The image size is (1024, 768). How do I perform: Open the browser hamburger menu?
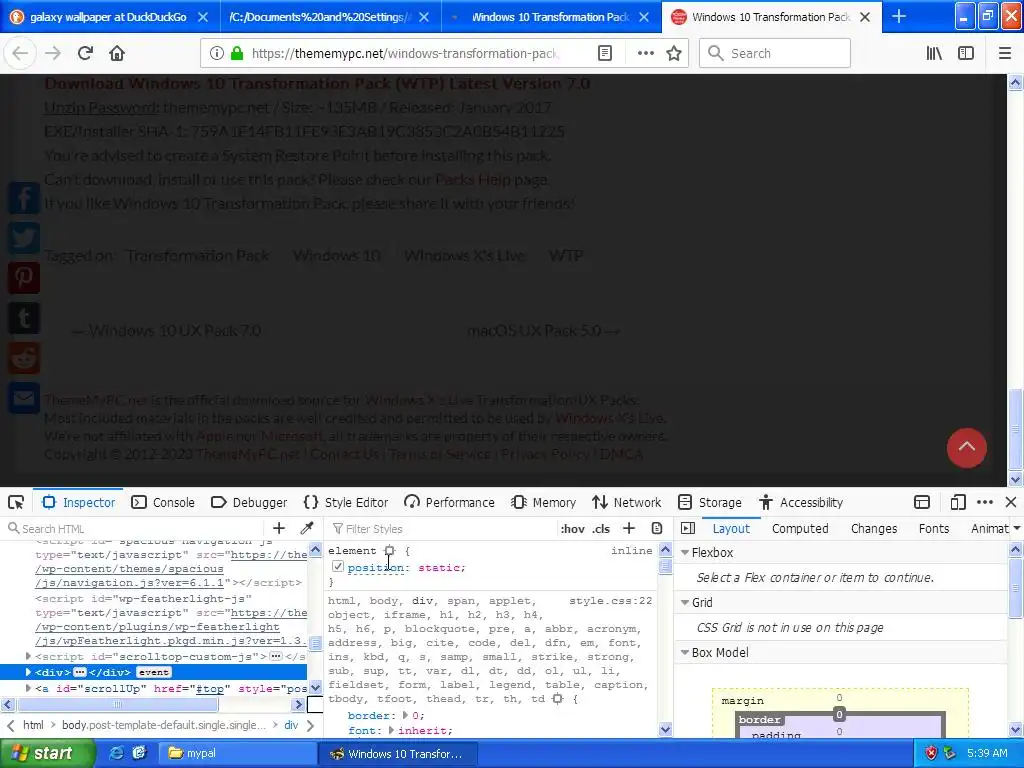[1004, 53]
